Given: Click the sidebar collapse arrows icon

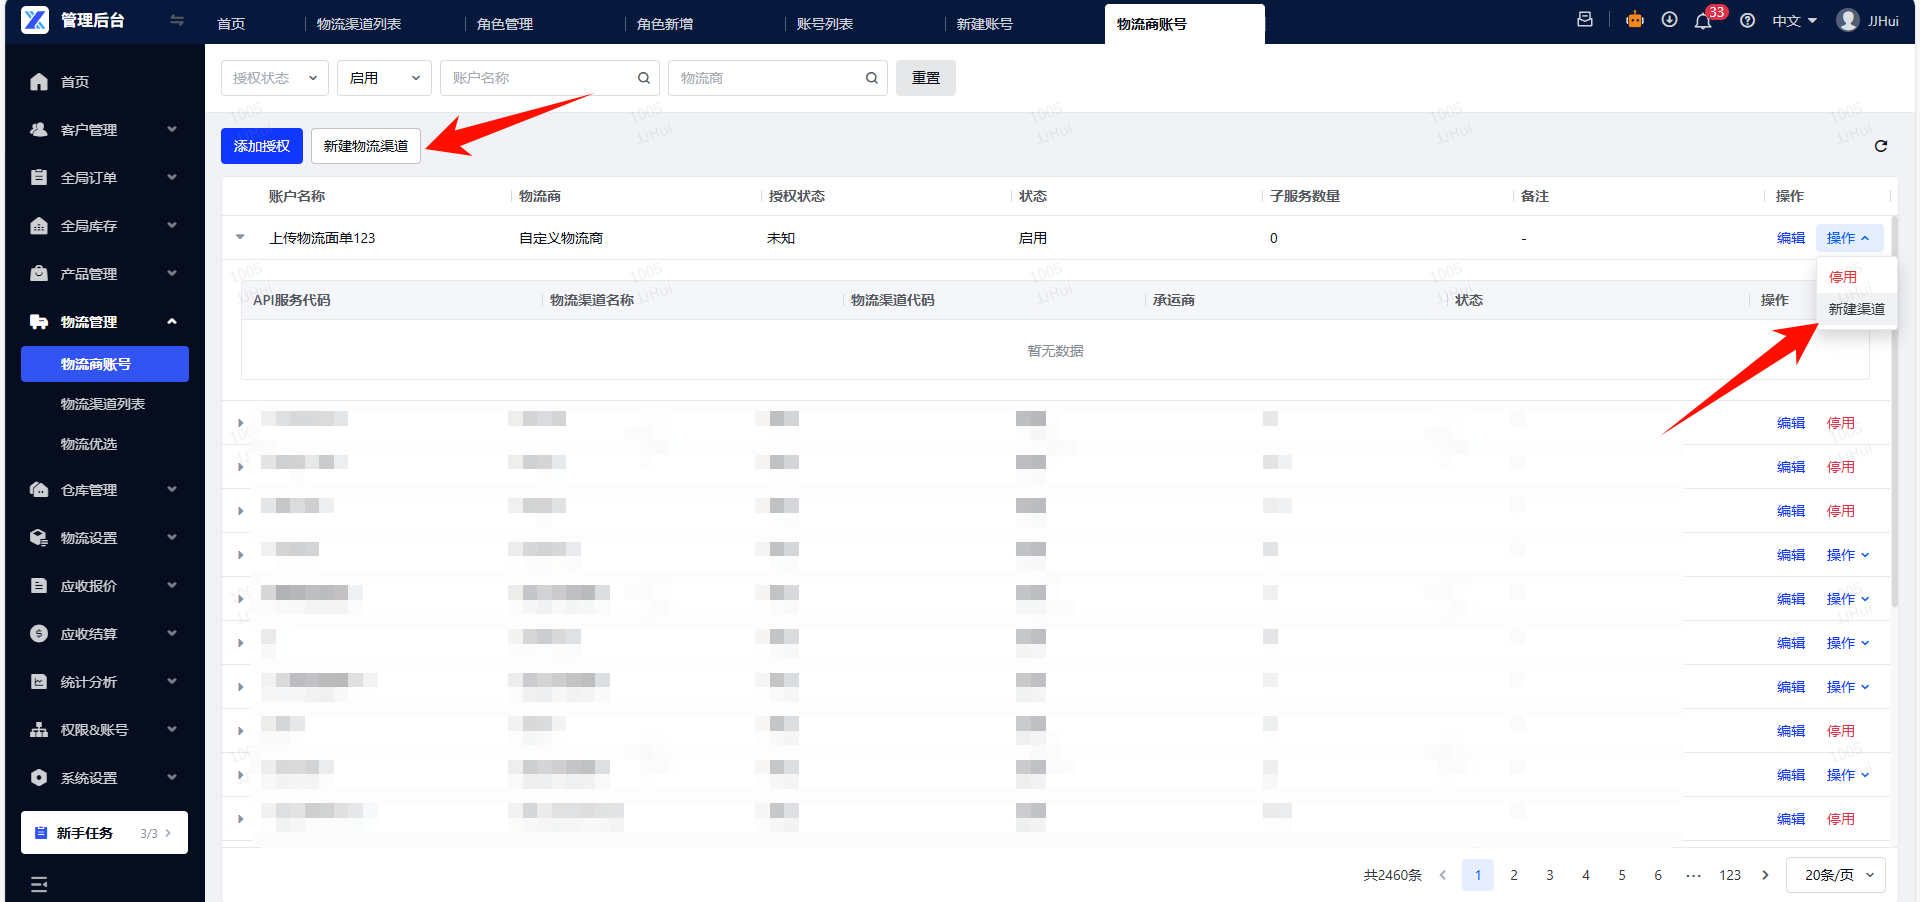Looking at the screenshot, I should click(x=177, y=20).
